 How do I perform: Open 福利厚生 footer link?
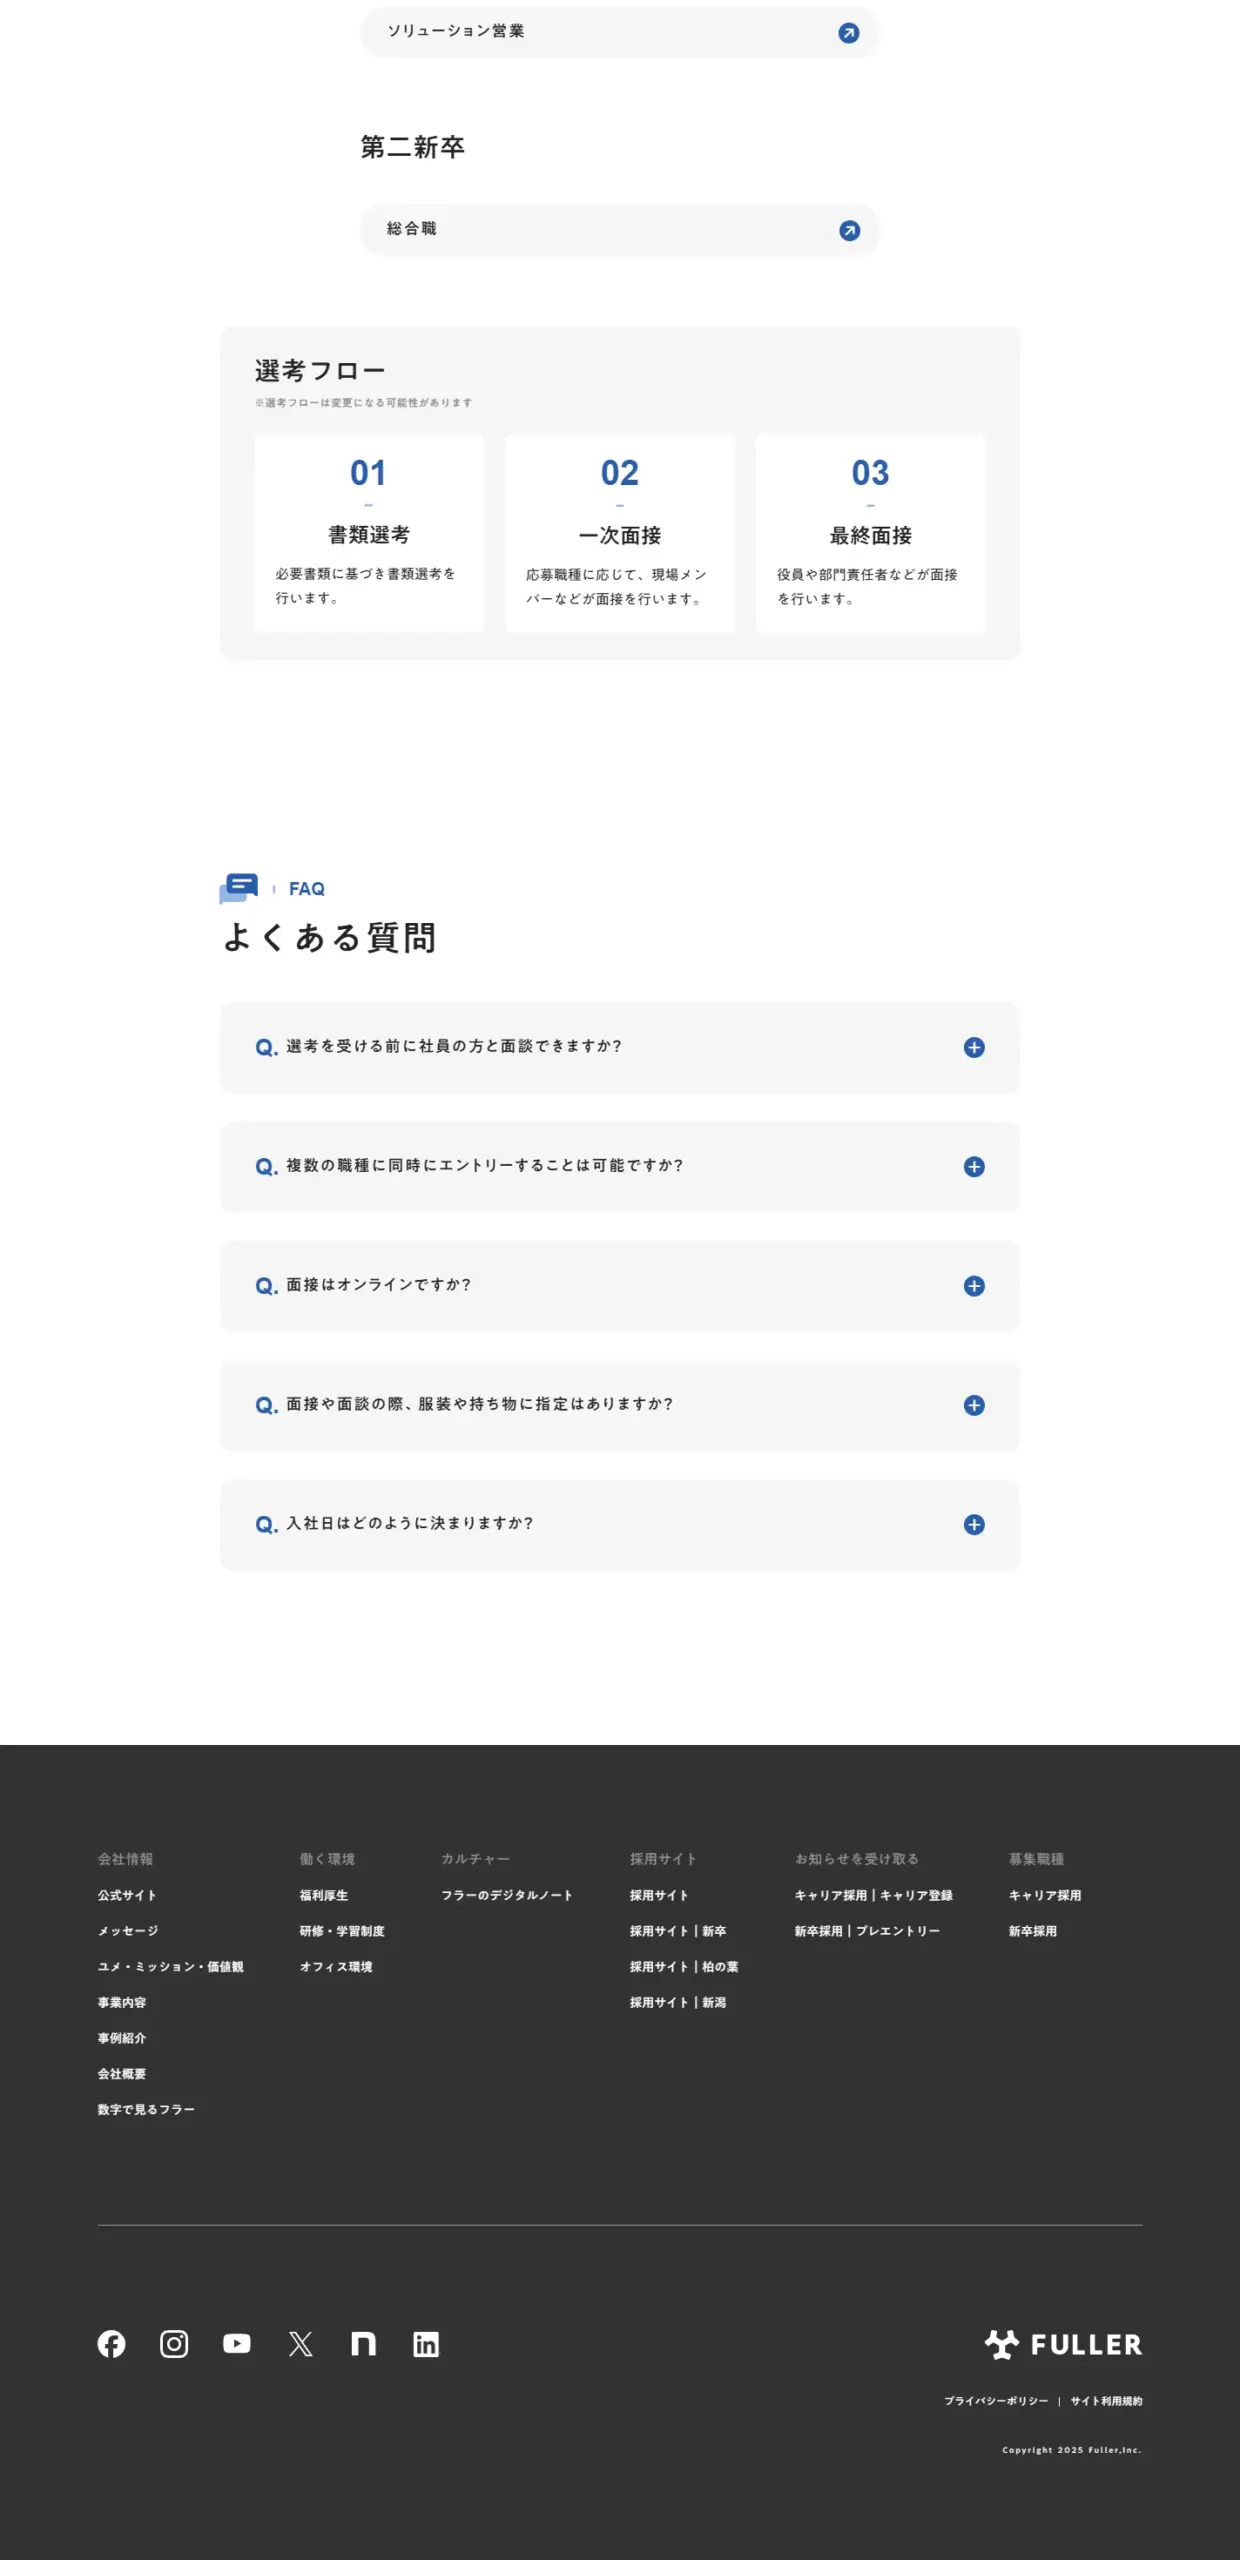[x=324, y=1895]
